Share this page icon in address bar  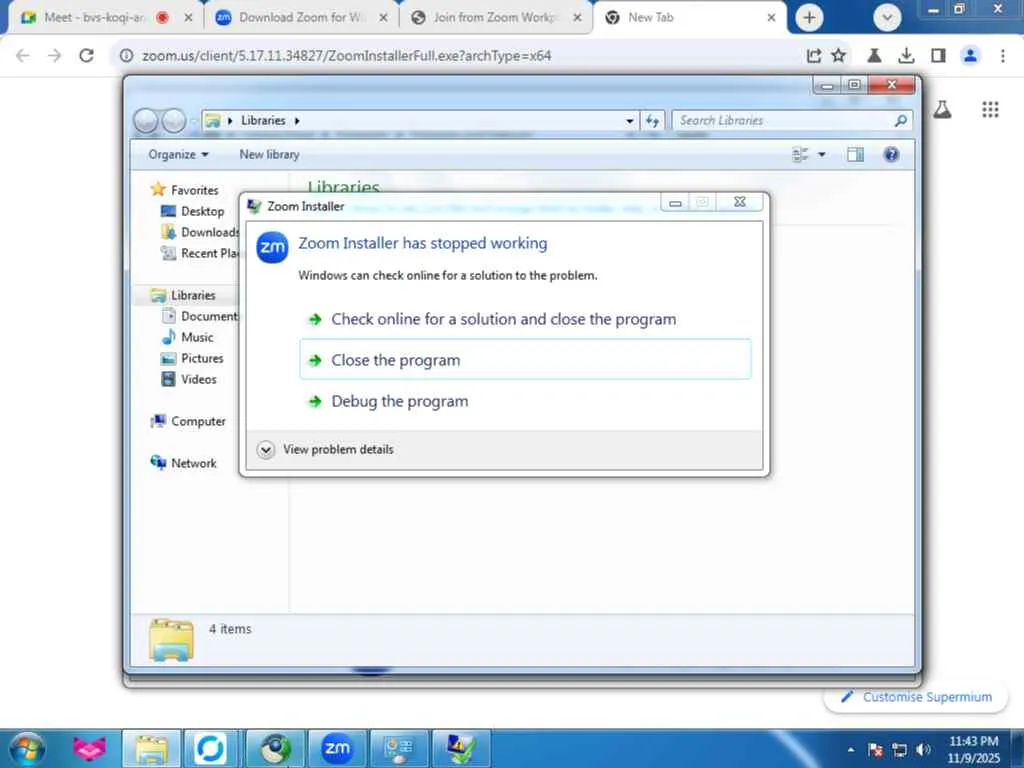(814, 56)
